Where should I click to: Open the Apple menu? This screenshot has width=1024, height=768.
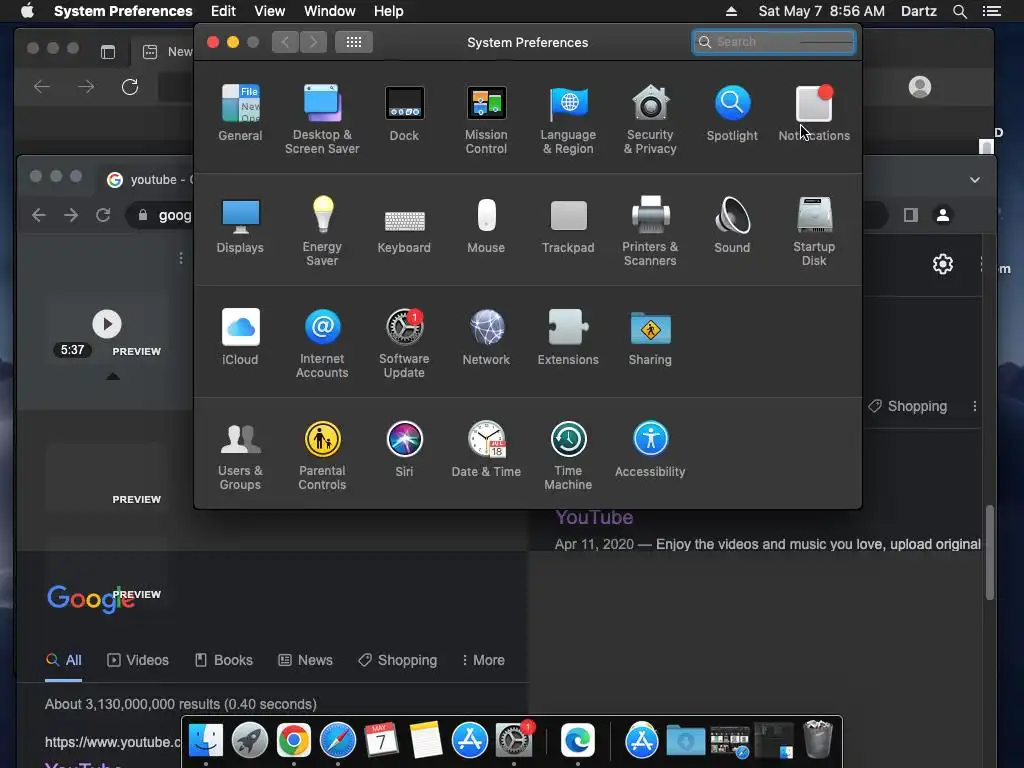(x=27, y=11)
